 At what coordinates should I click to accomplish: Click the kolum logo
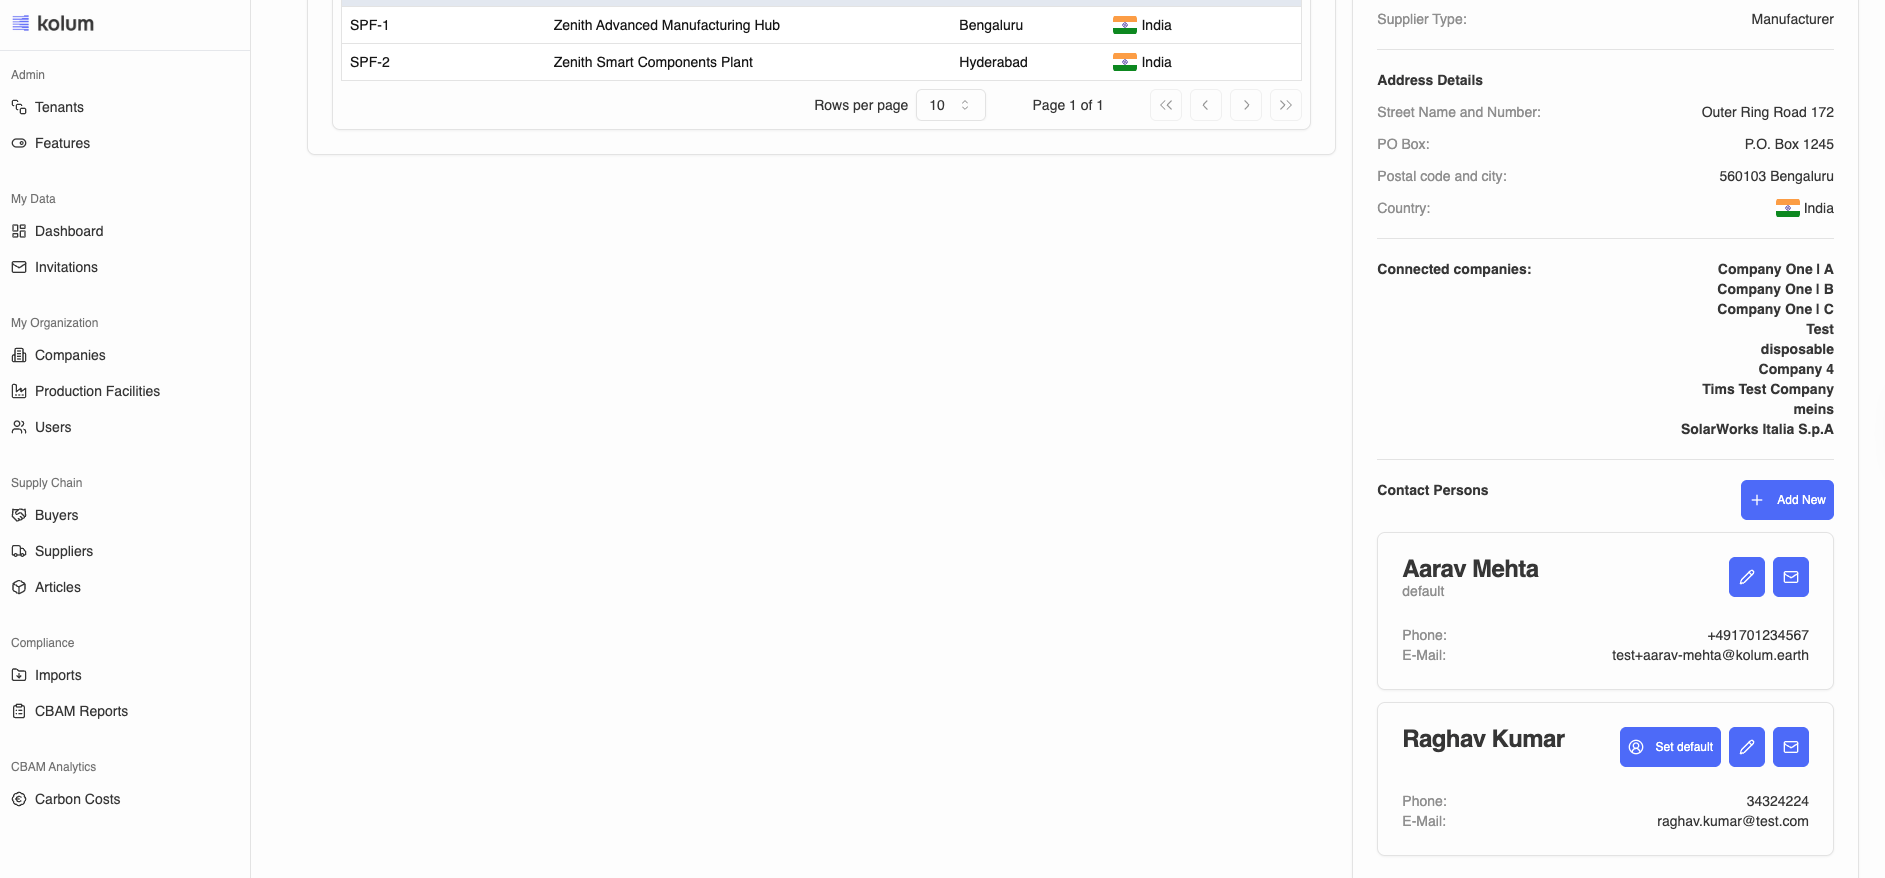[x=53, y=23]
